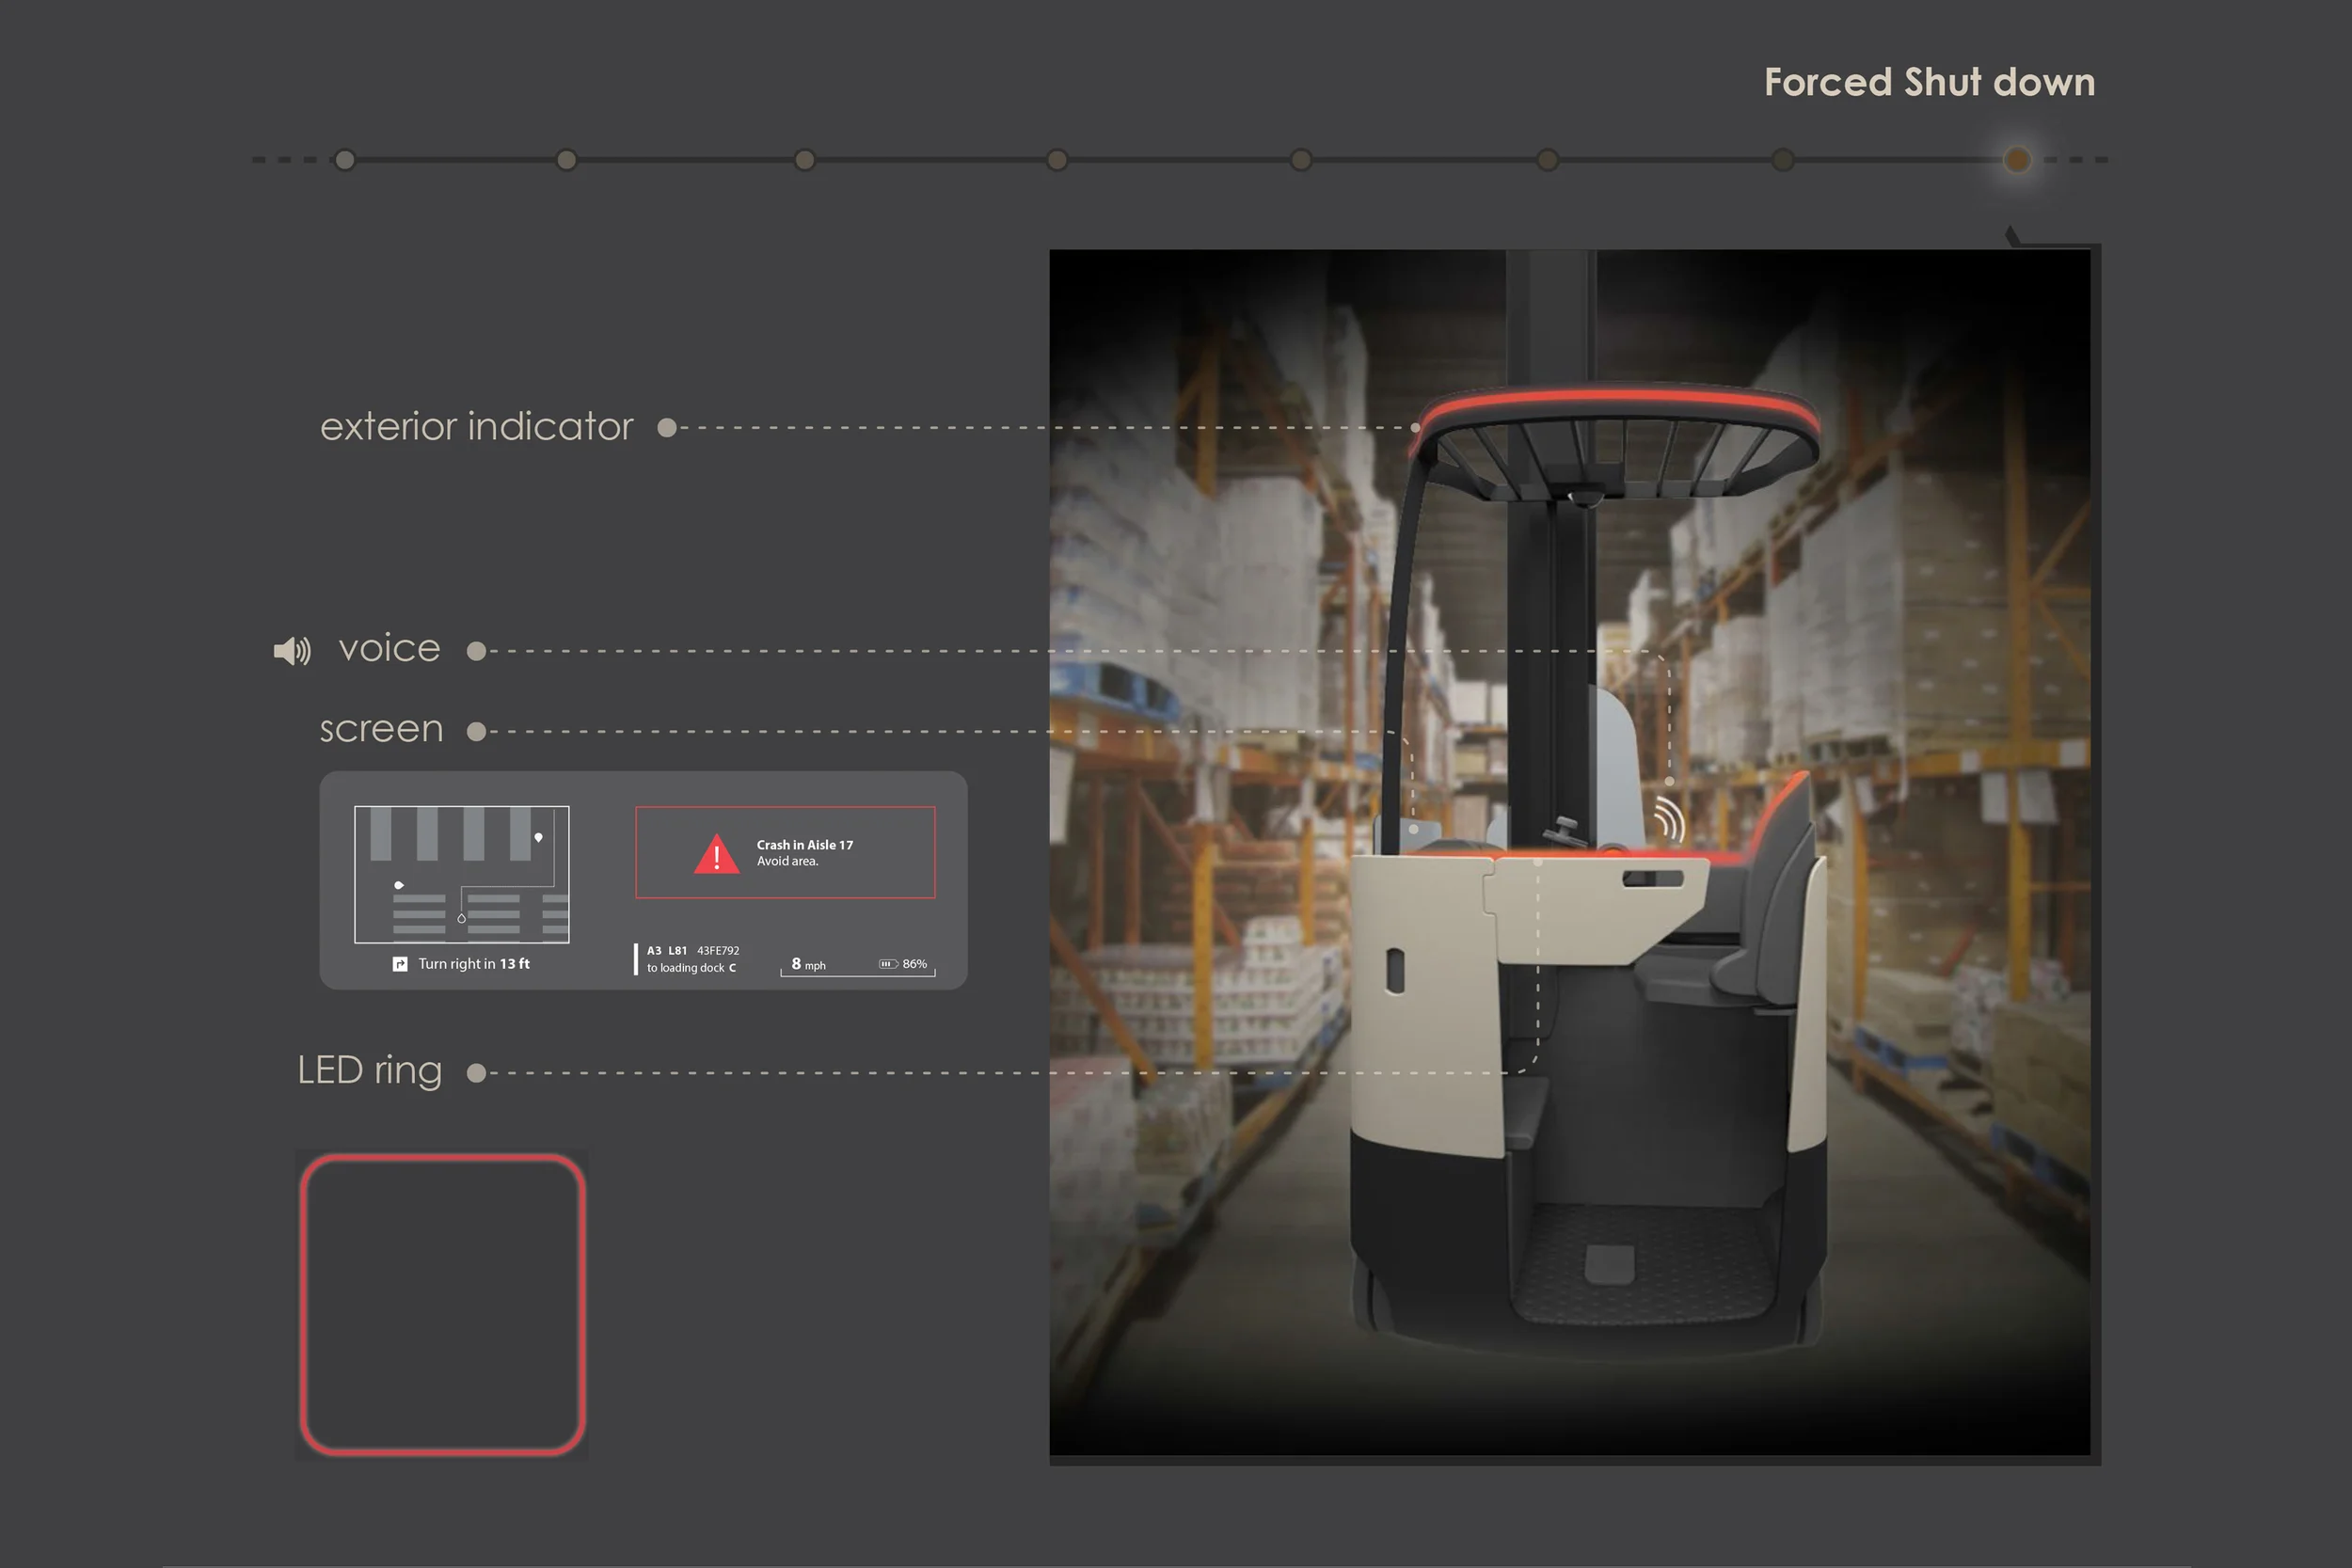Select the first dot on the timeline
This screenshot has height=1568, width=2352.
pyautogui.click(x=345, y=160)
